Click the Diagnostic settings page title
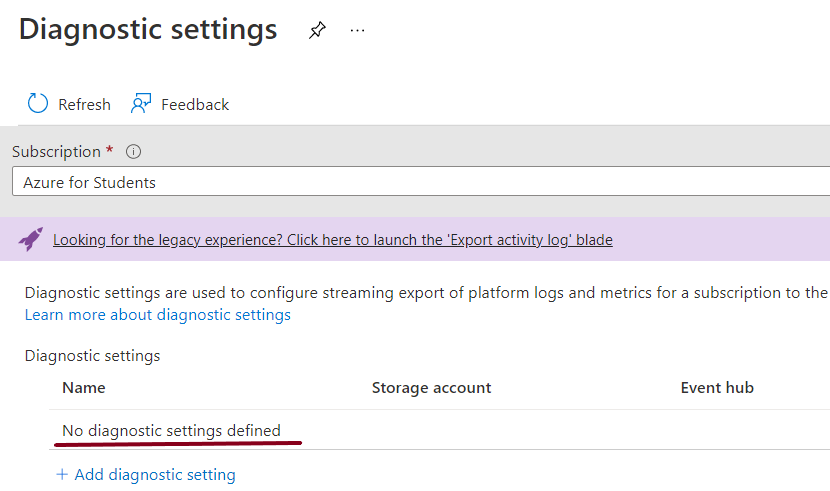The width and height of the screenshot is (830, 491). click(148, 30)
